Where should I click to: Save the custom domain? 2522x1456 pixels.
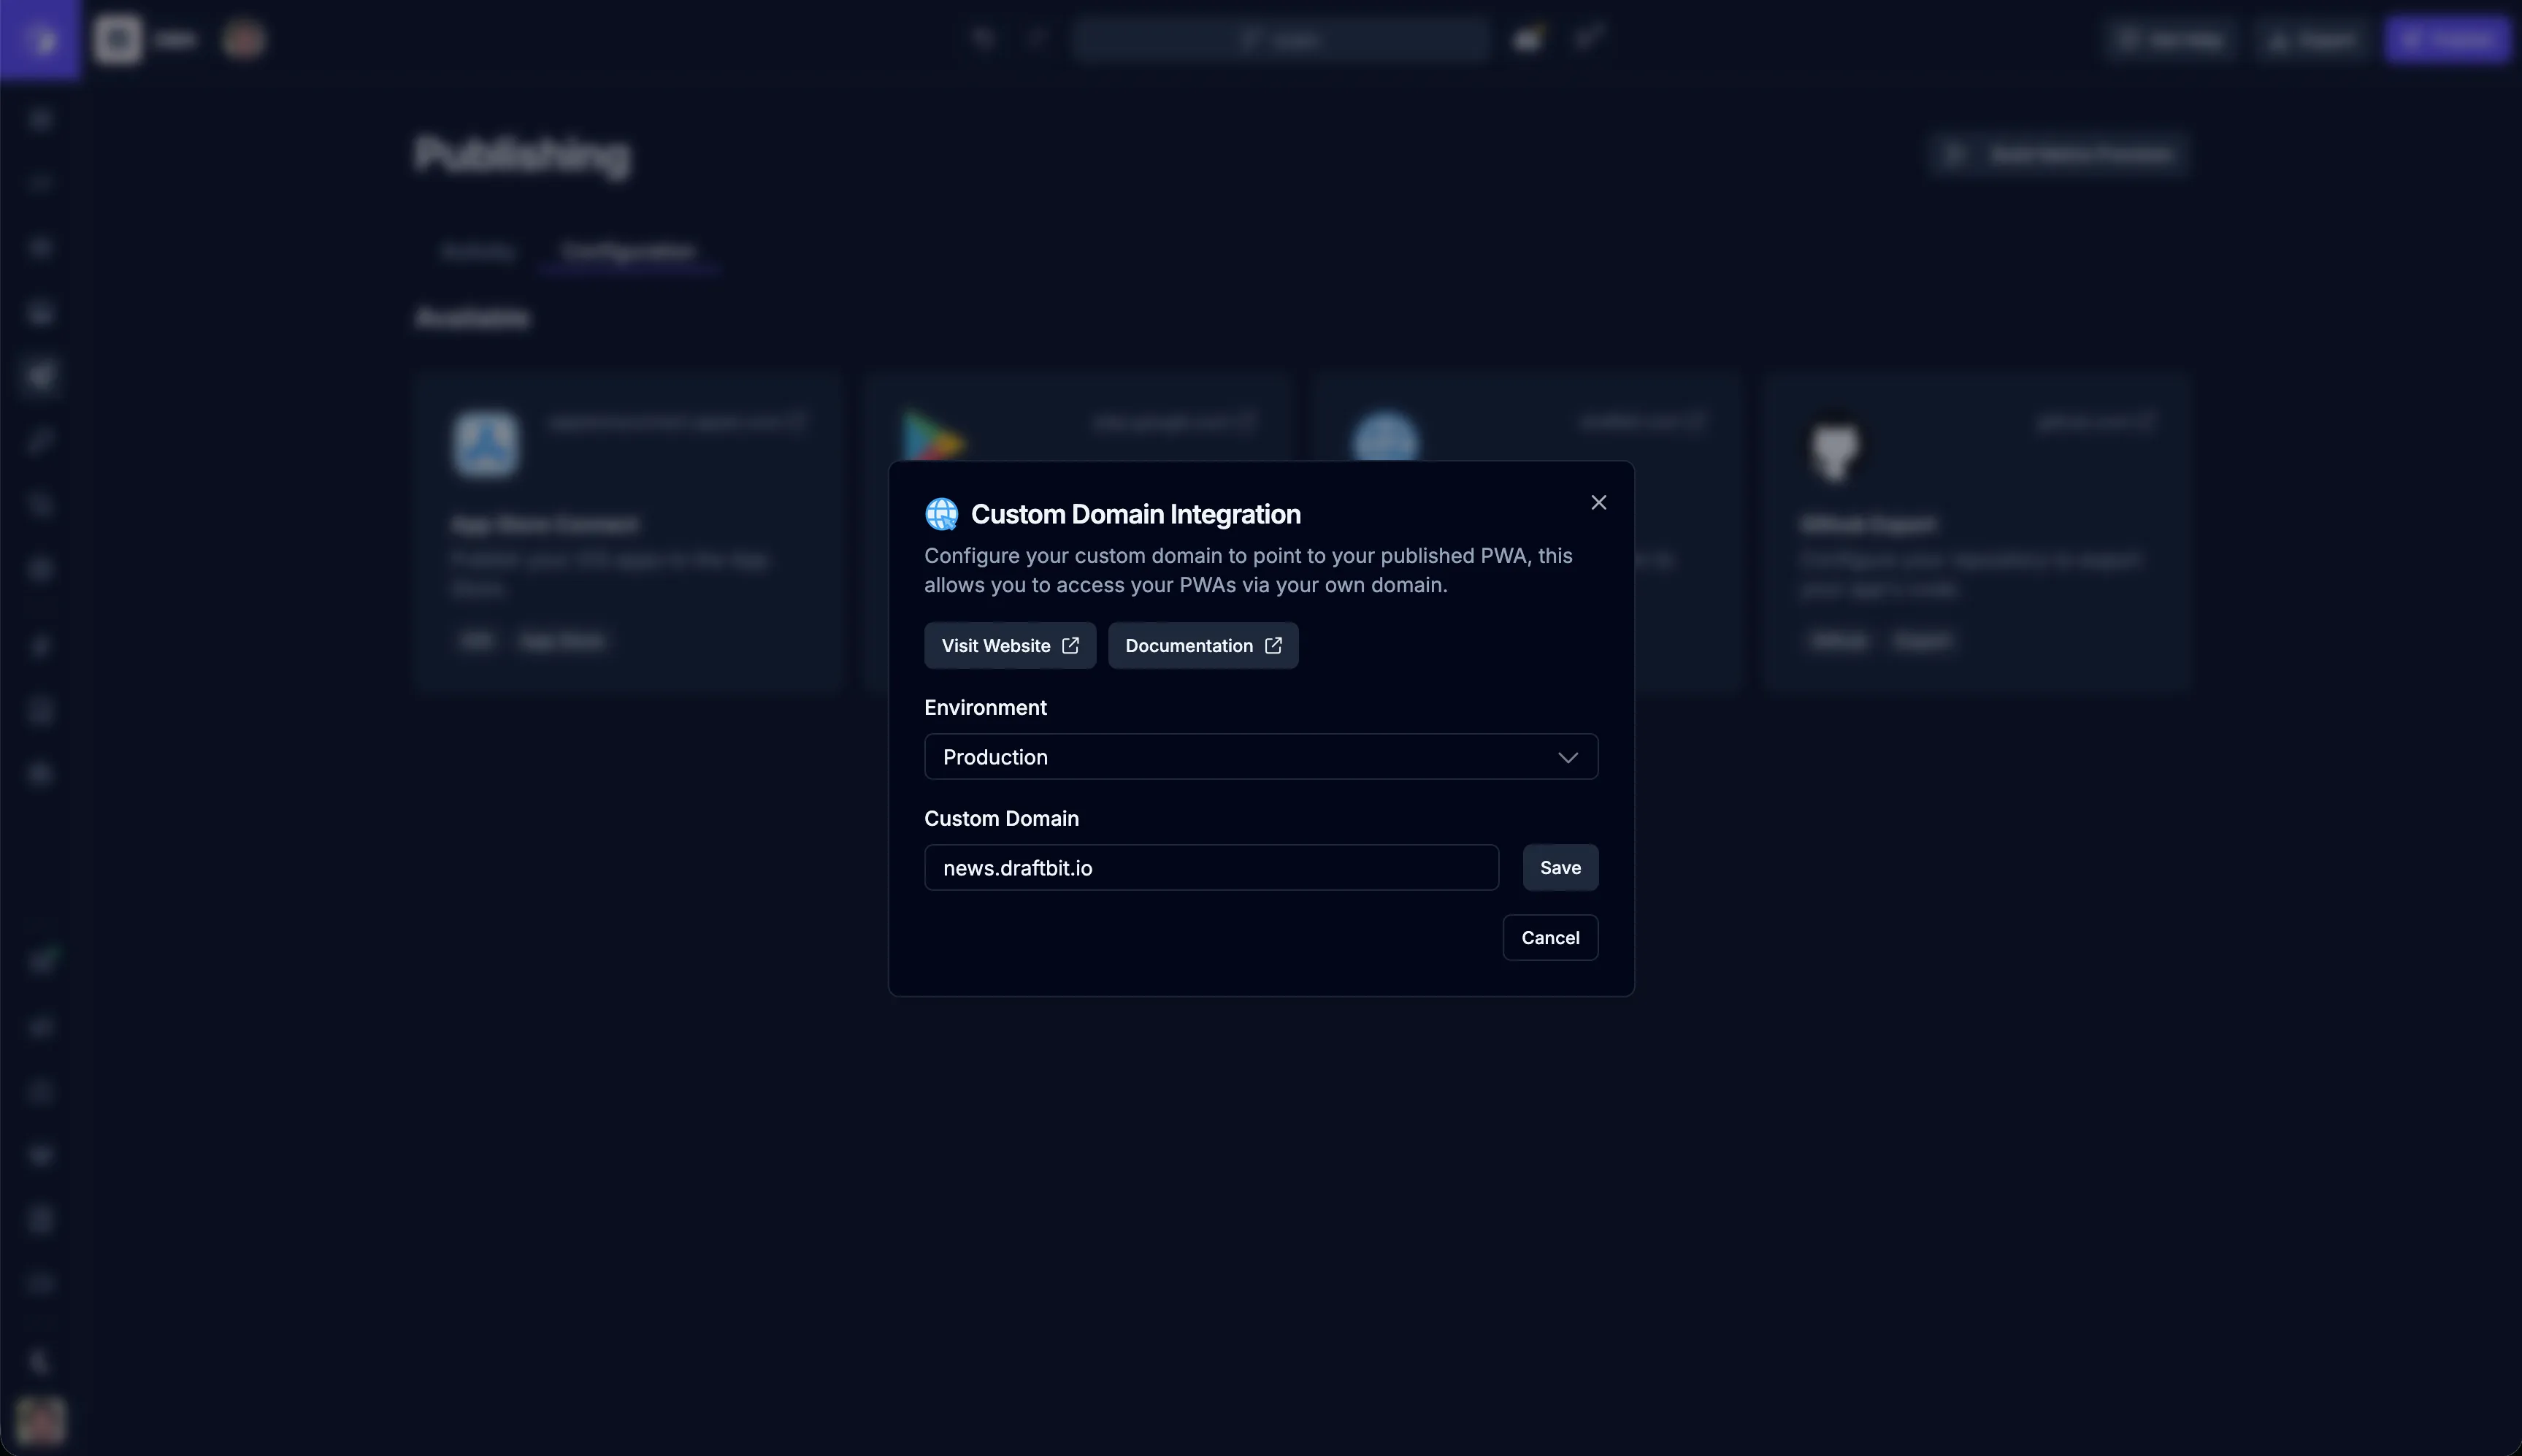tap(1559, 868)
